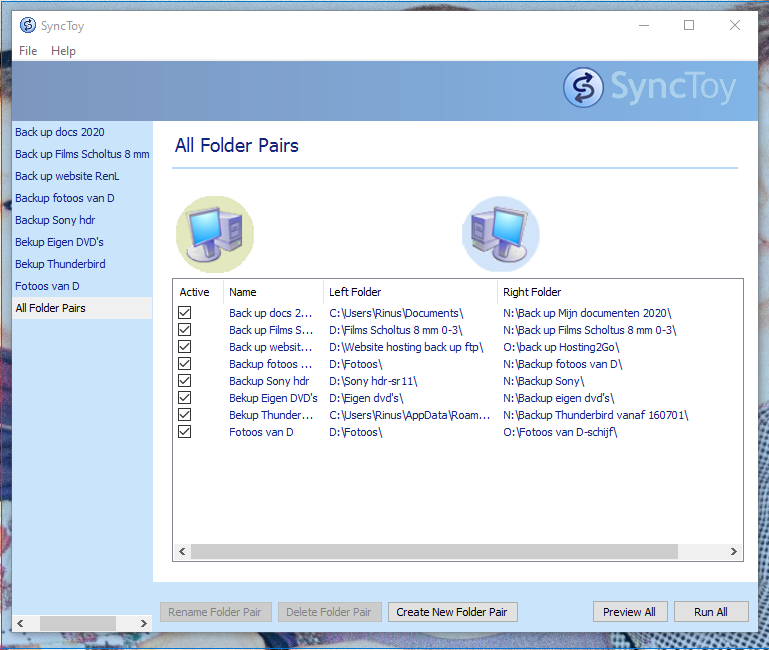The image size is (769, 650).
Task: Click the sidebar scroll left arrow
Action: pos(20,623)
